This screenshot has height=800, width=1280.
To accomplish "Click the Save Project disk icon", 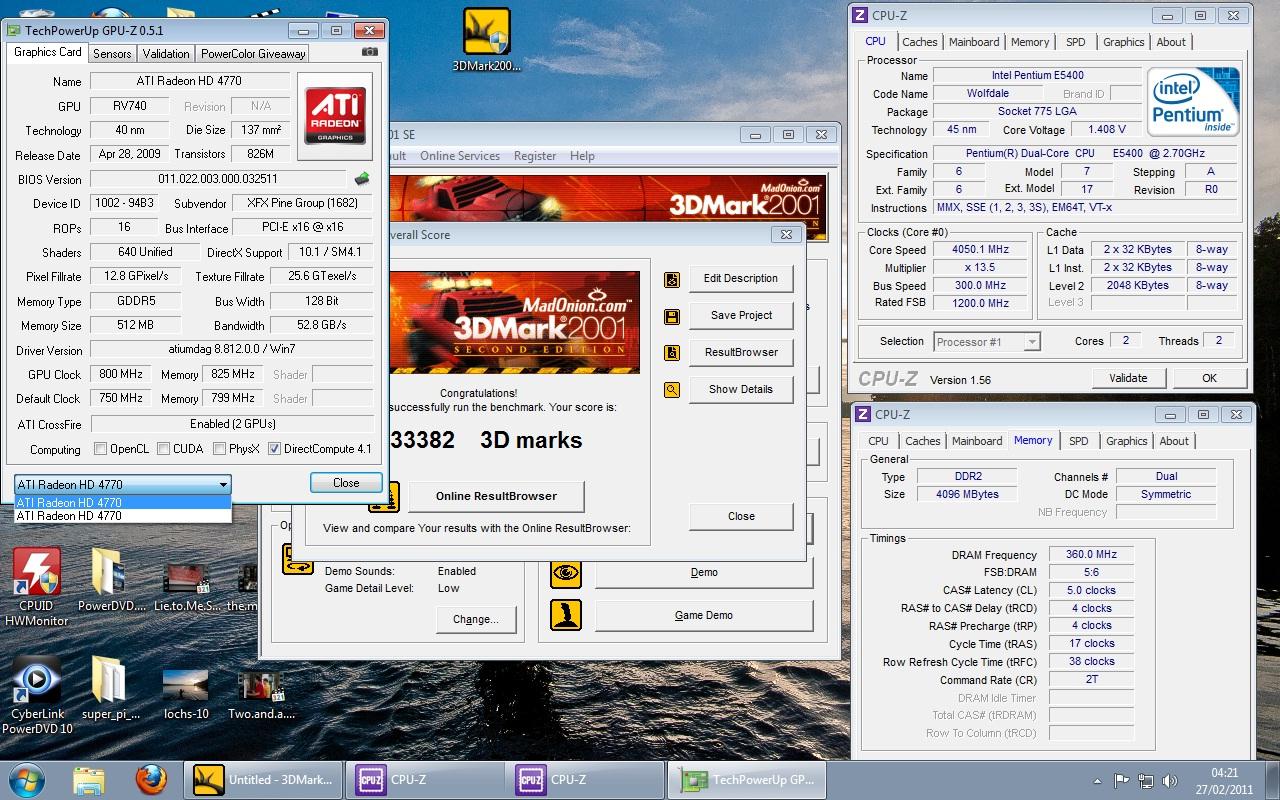I will pyautogui.click(x=672, y=316).
